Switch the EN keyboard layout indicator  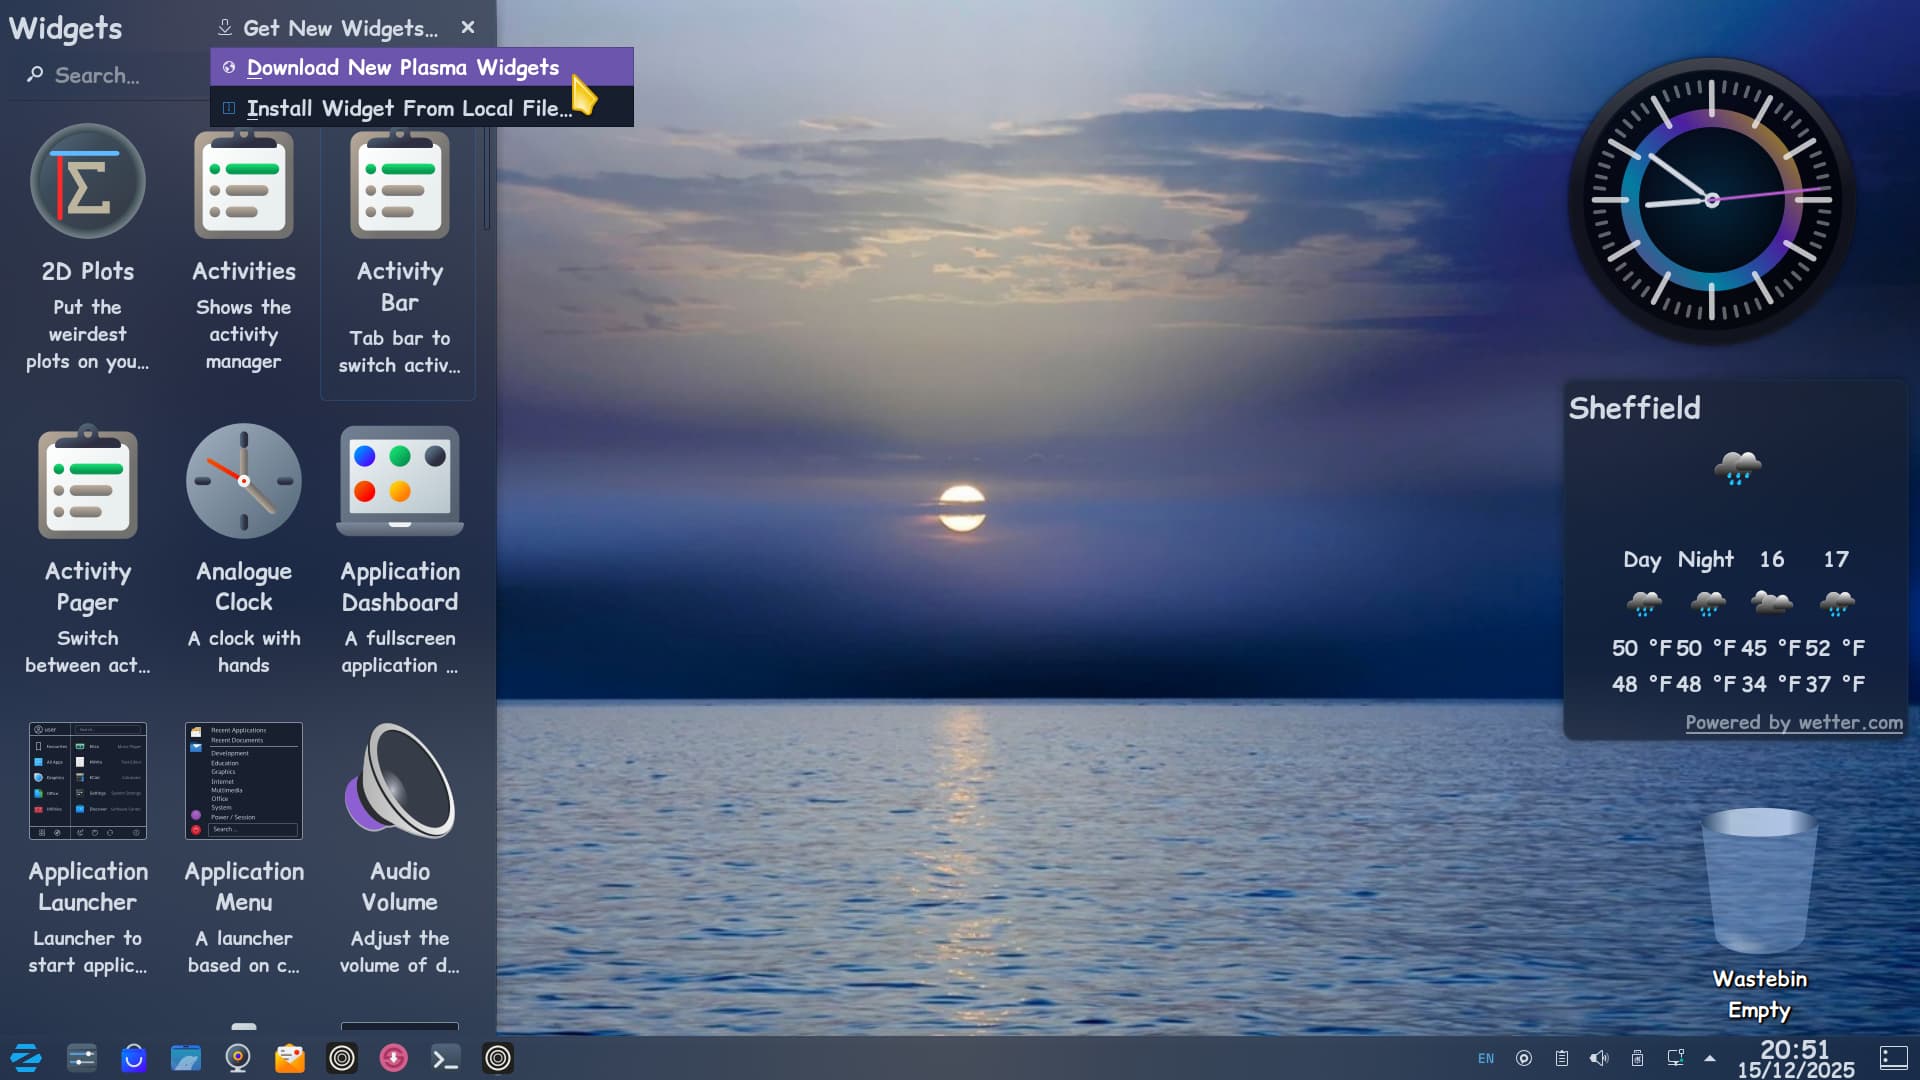click(x=1486, y=1058)
